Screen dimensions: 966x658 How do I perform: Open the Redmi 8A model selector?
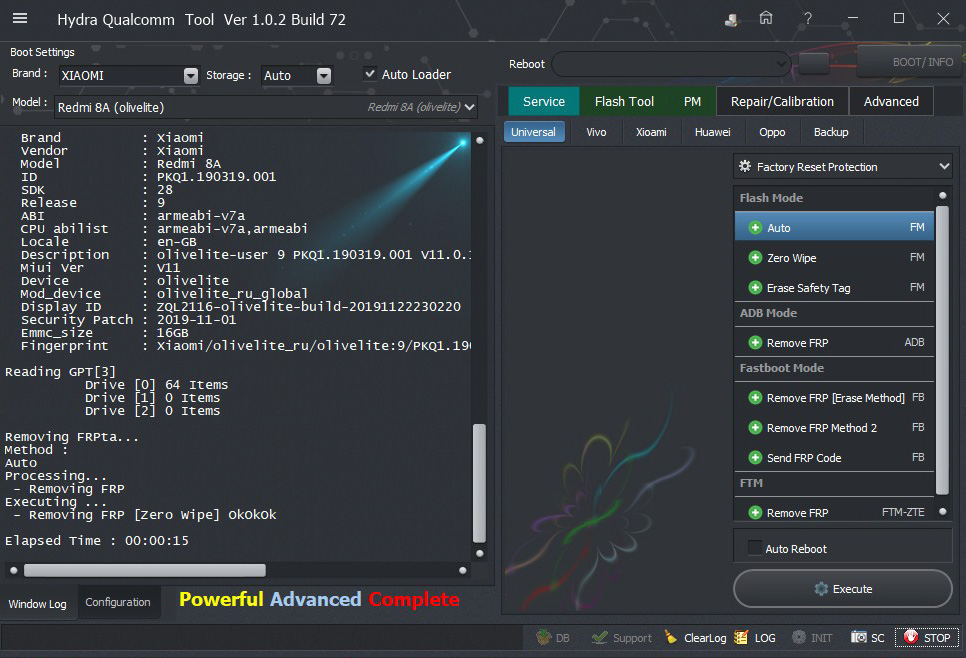coord(266,107)
